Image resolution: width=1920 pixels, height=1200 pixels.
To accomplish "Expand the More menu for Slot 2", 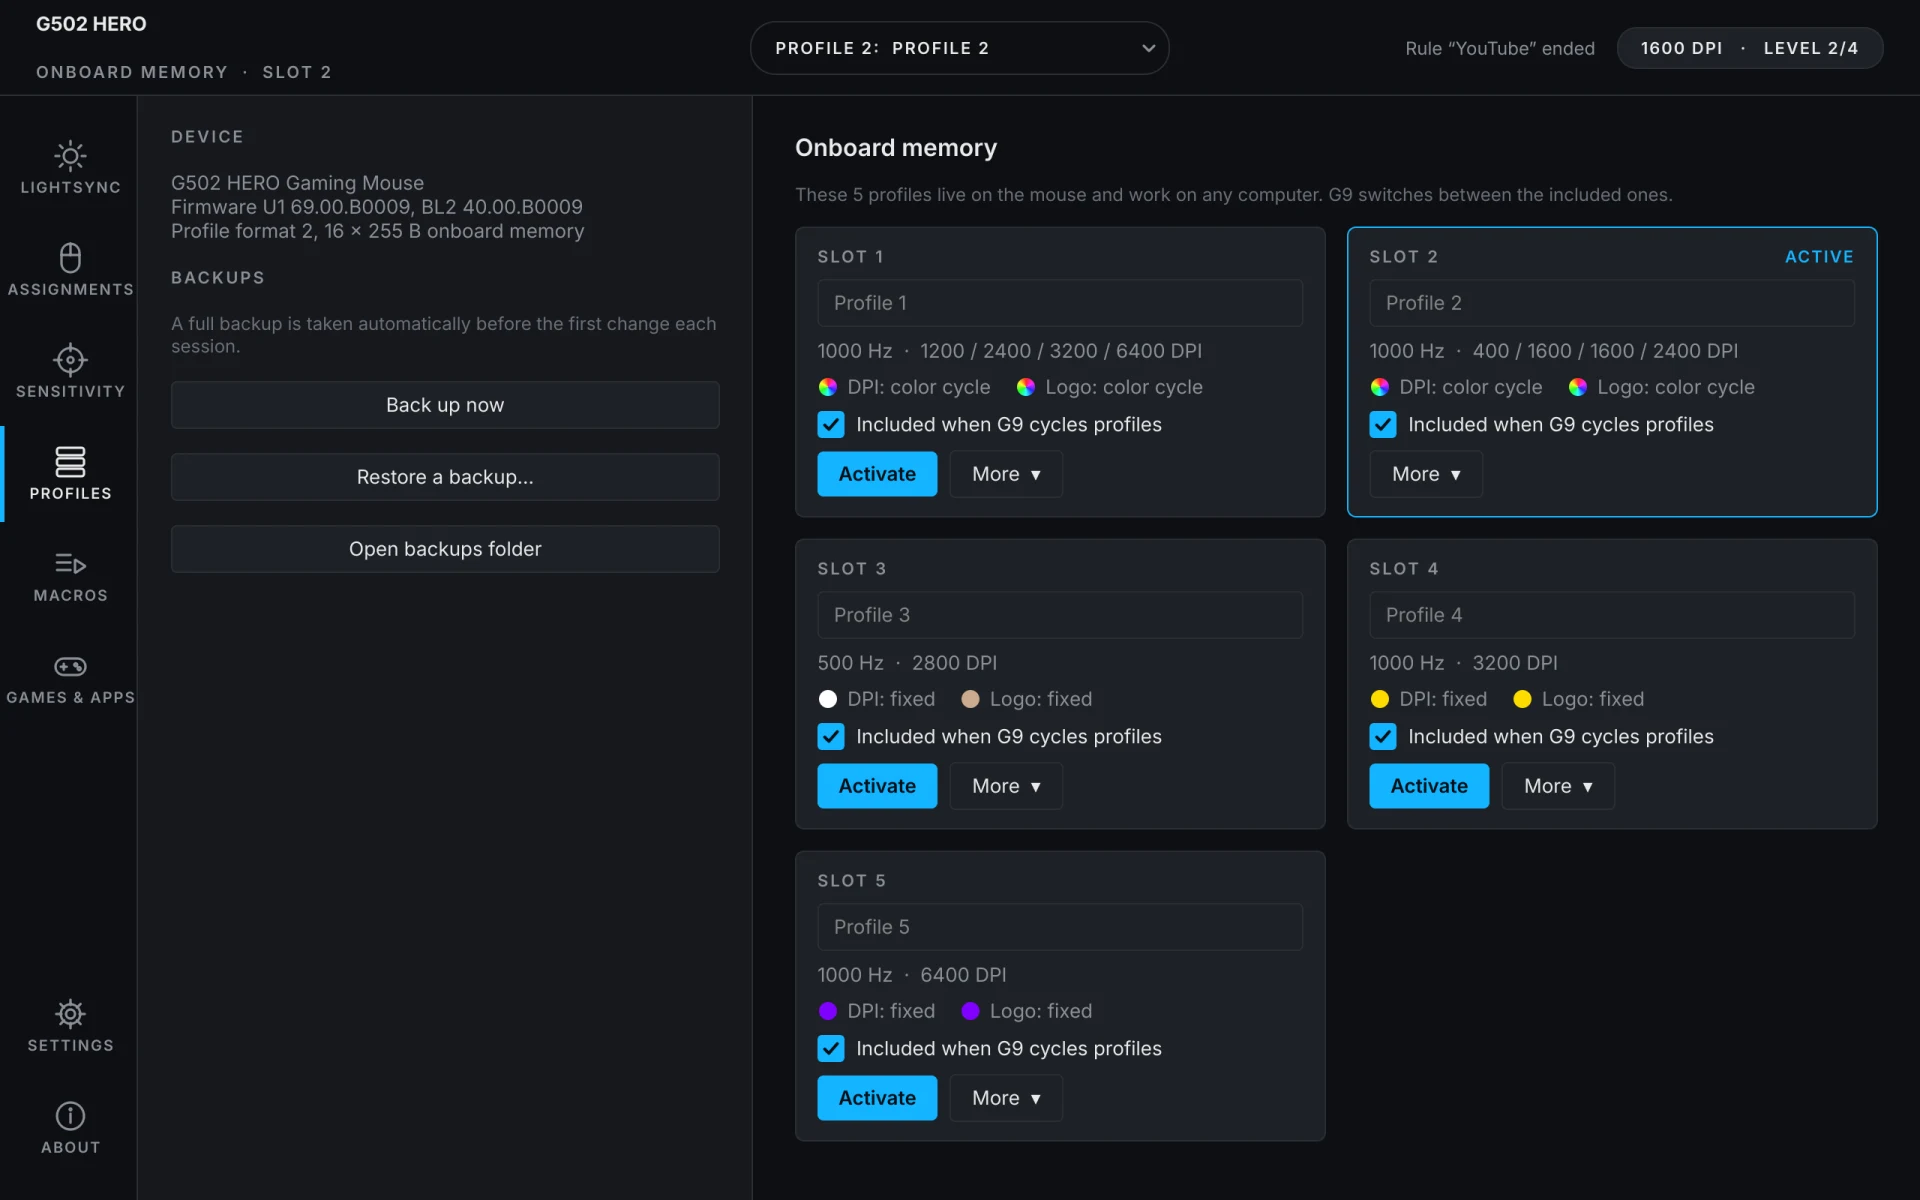I will pos(1426,474).
